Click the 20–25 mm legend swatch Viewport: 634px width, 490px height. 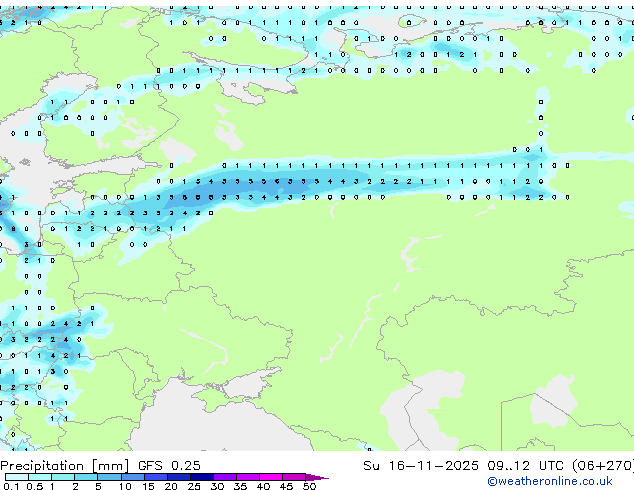pyautogui.click(x=179, y=477)
